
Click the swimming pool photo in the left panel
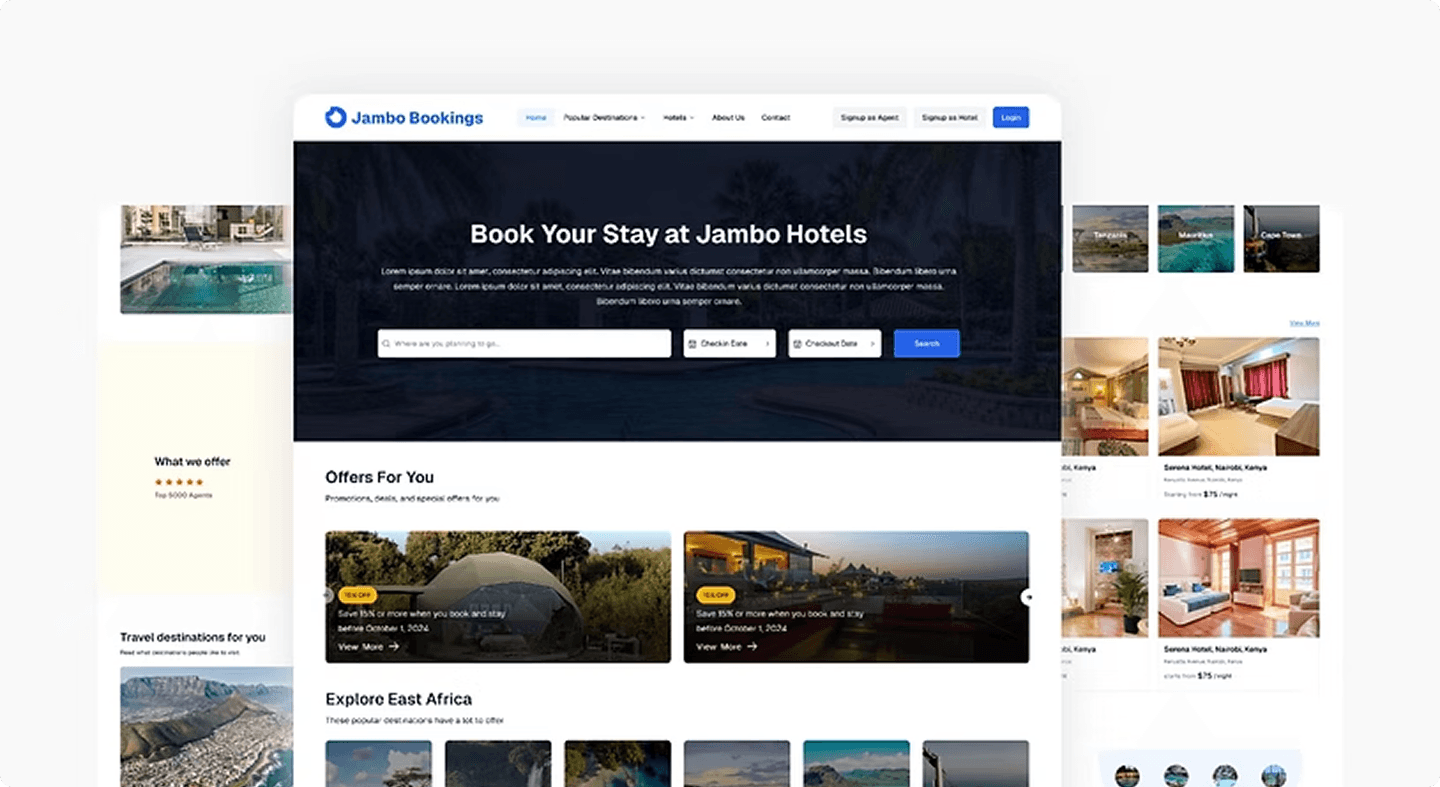(x=207, y=259)
